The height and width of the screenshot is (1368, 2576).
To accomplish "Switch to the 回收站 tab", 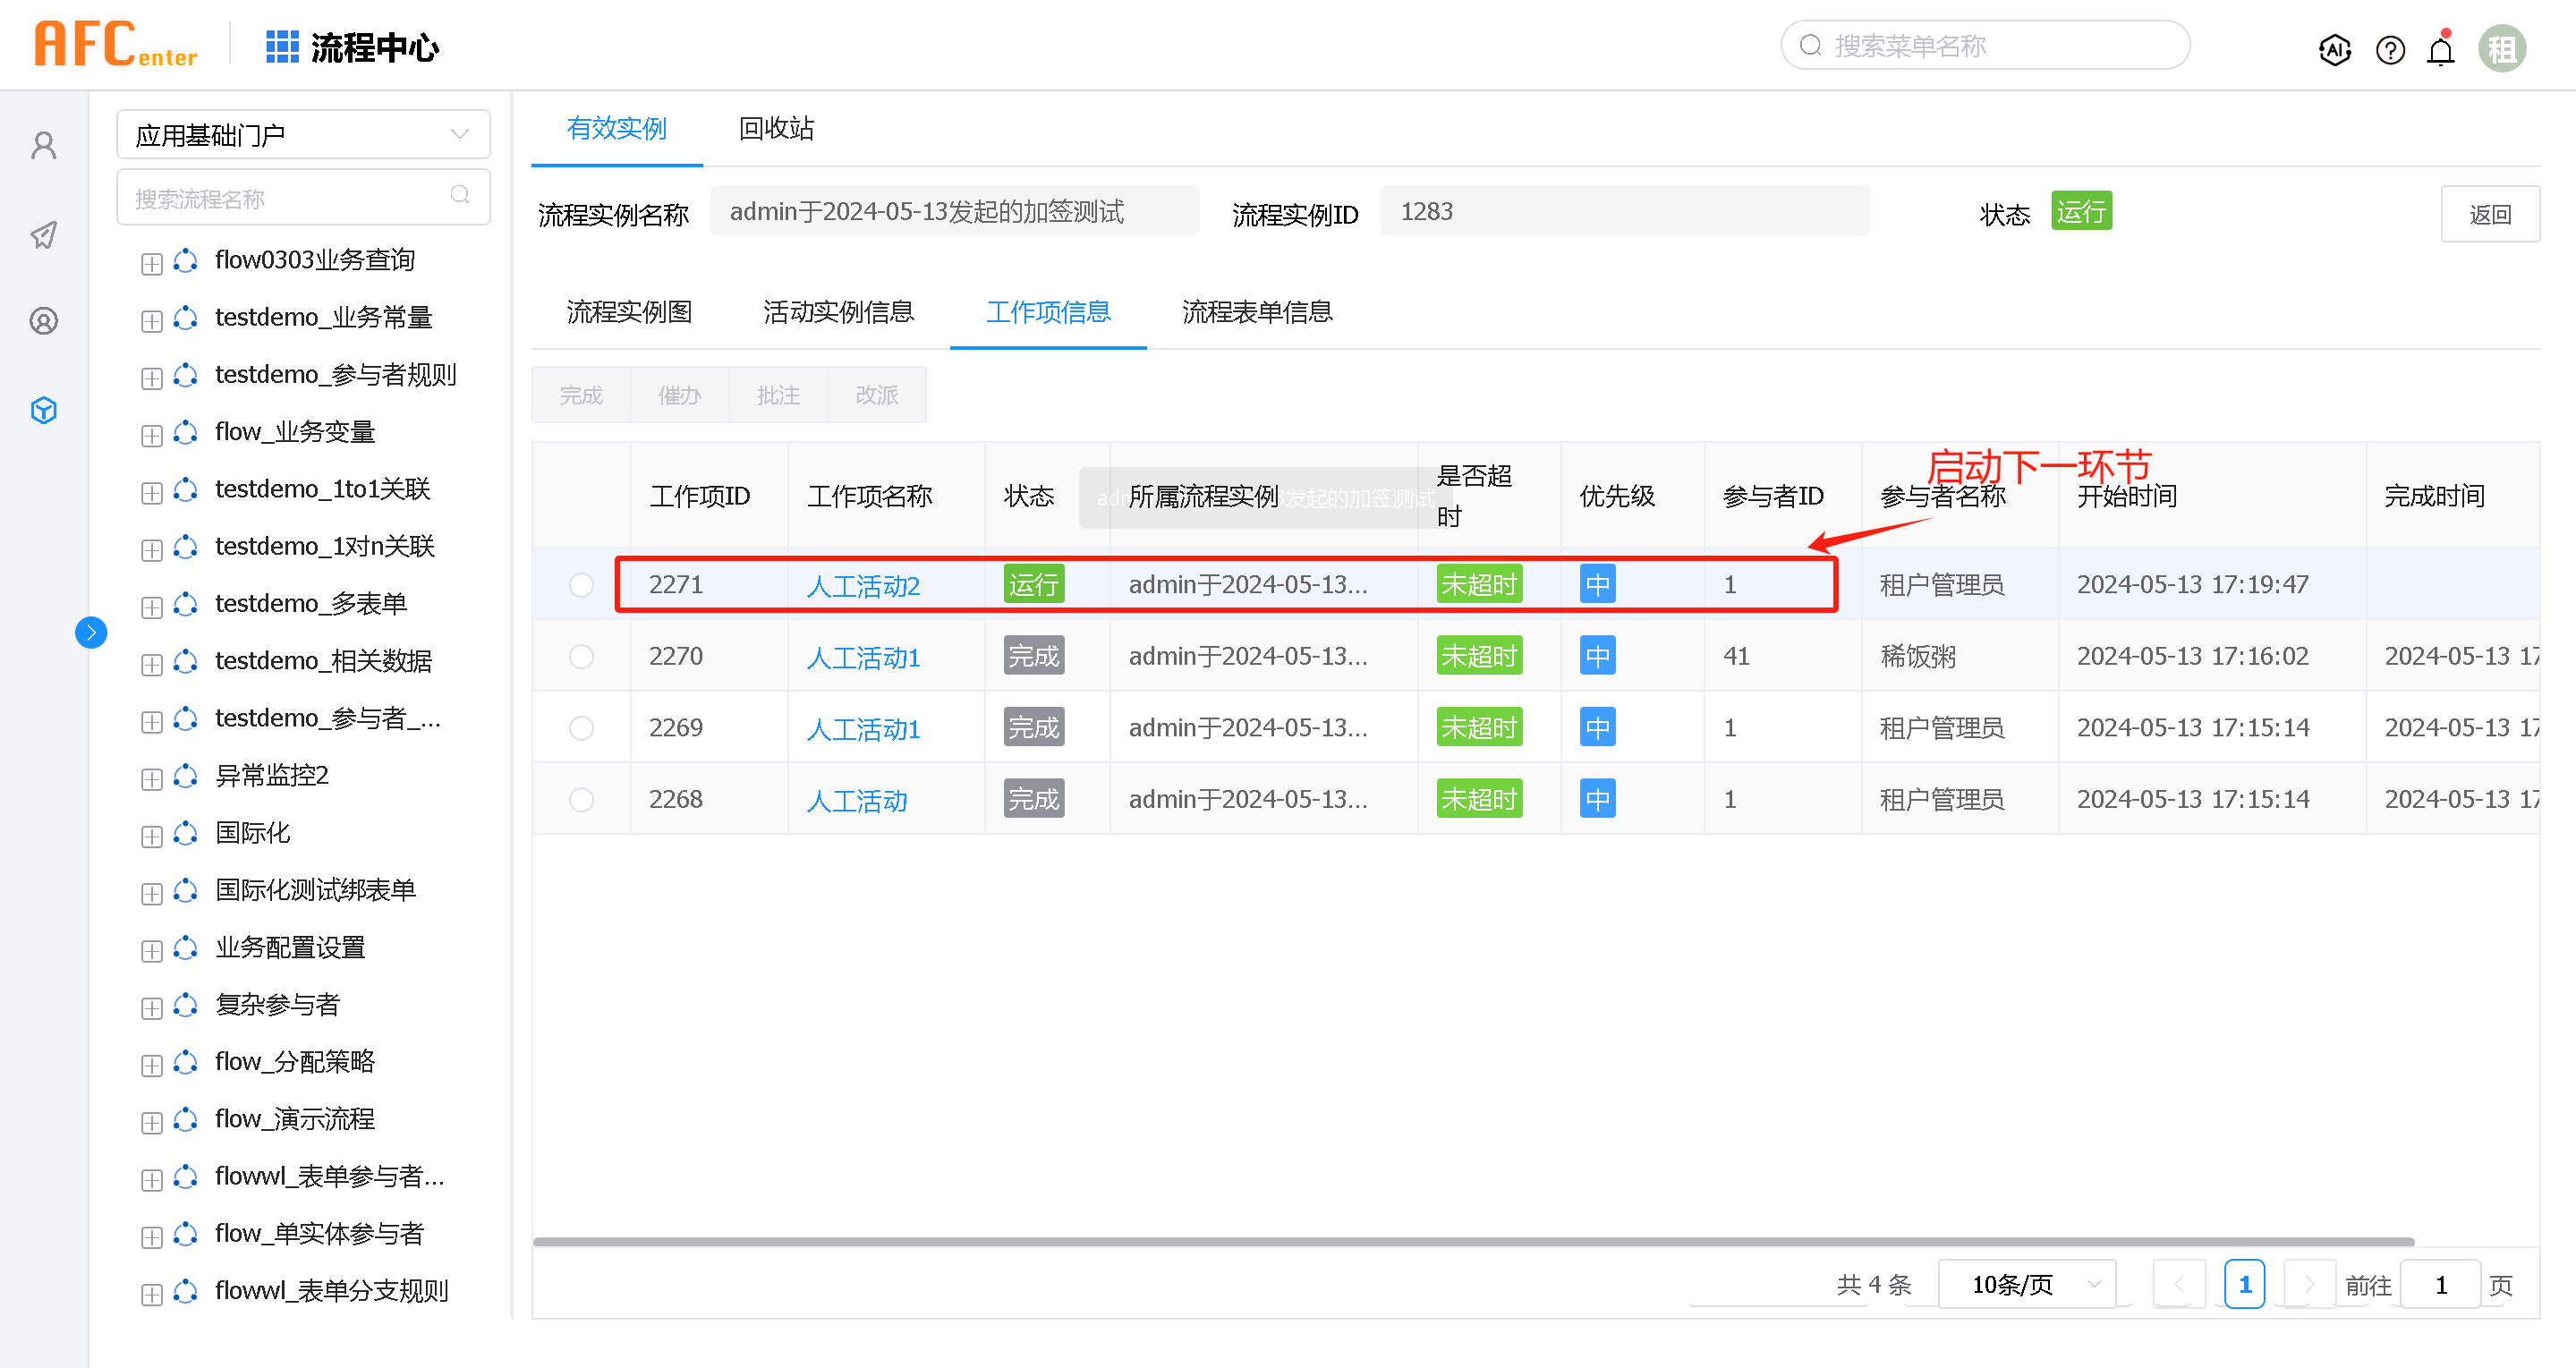I will (776, 128).
